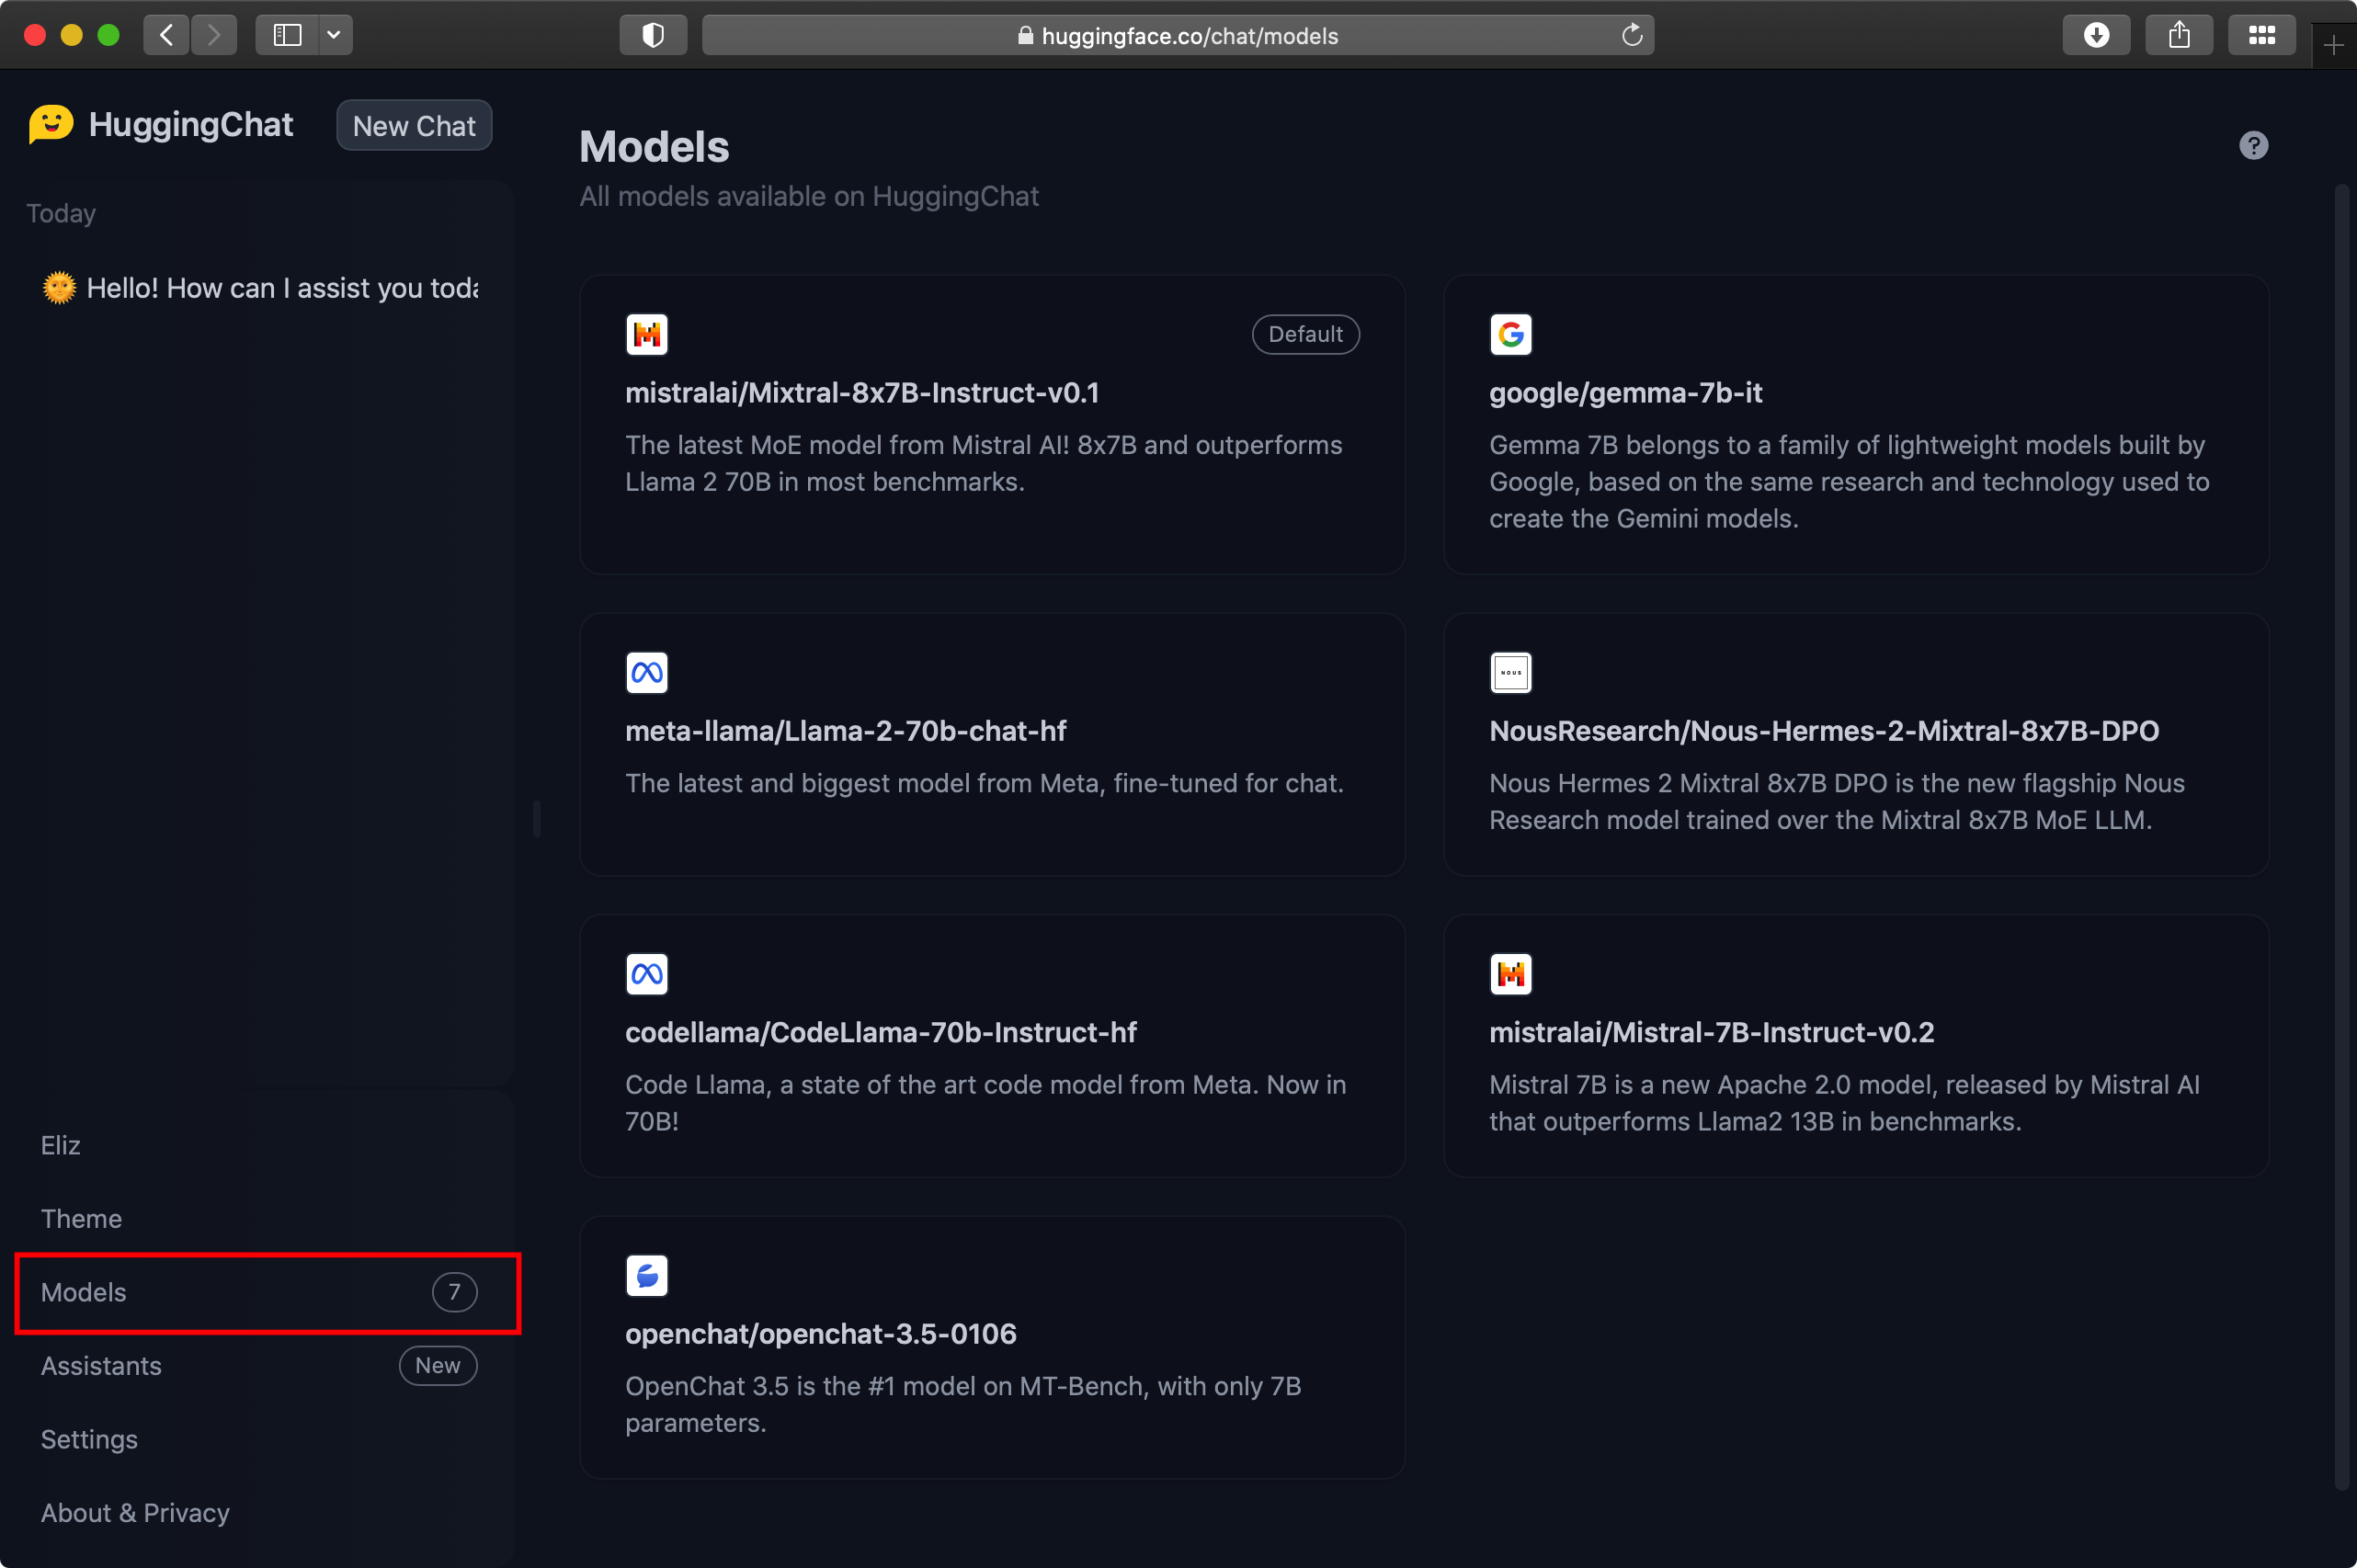
Task: Open Assistants in the sidebar
Action: click(x=258, y=1366)
